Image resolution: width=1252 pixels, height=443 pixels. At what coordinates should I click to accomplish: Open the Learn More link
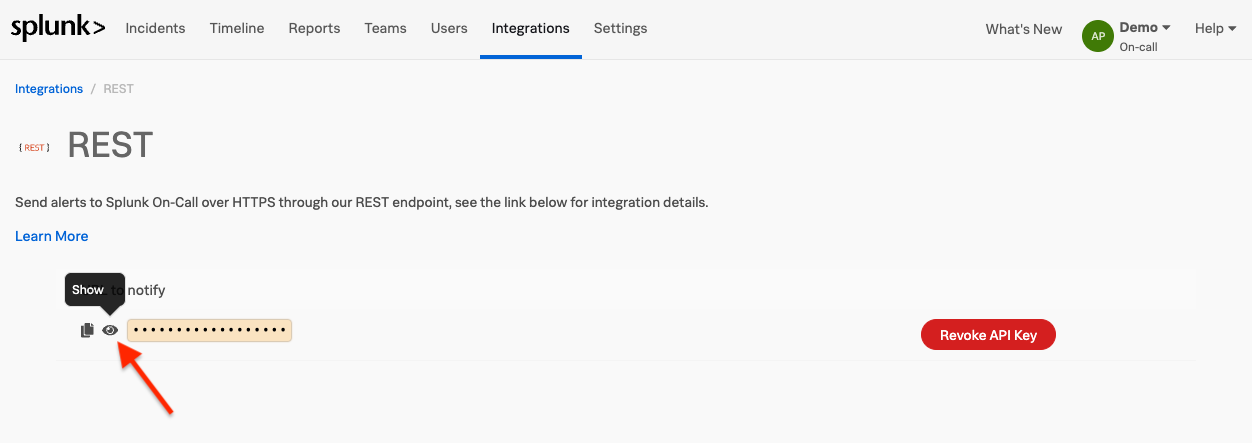pos(52,236)
